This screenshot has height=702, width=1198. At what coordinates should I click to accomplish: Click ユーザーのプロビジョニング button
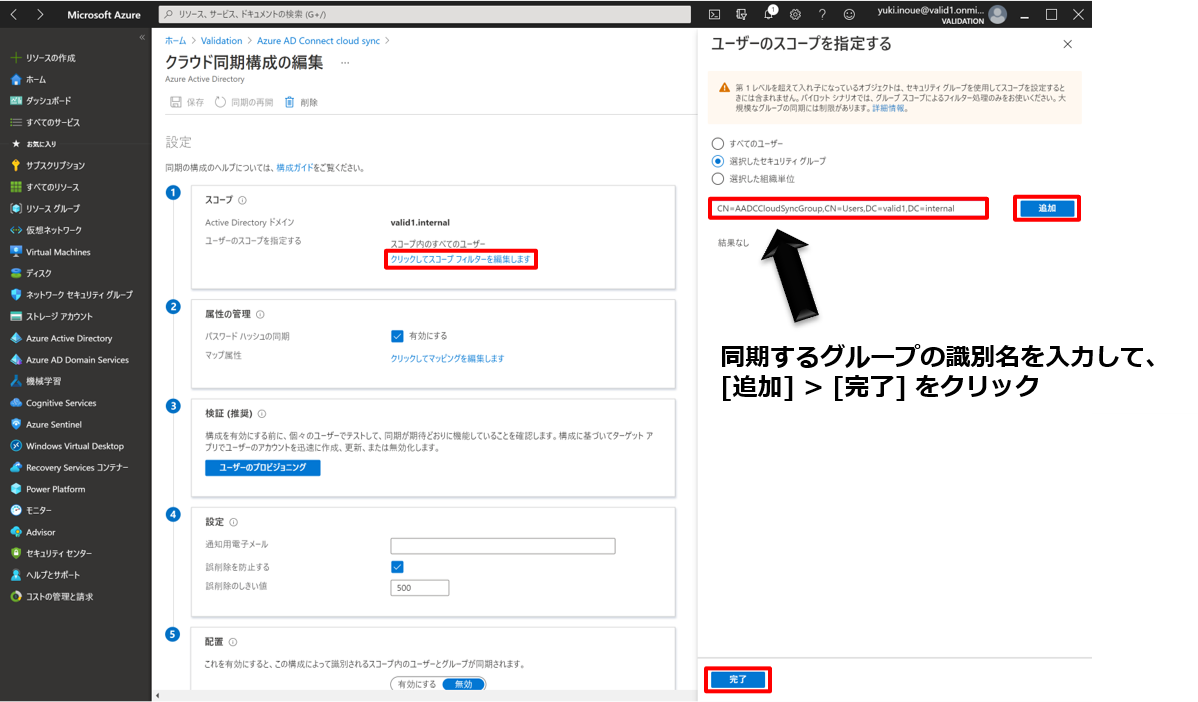coord(263,467)
